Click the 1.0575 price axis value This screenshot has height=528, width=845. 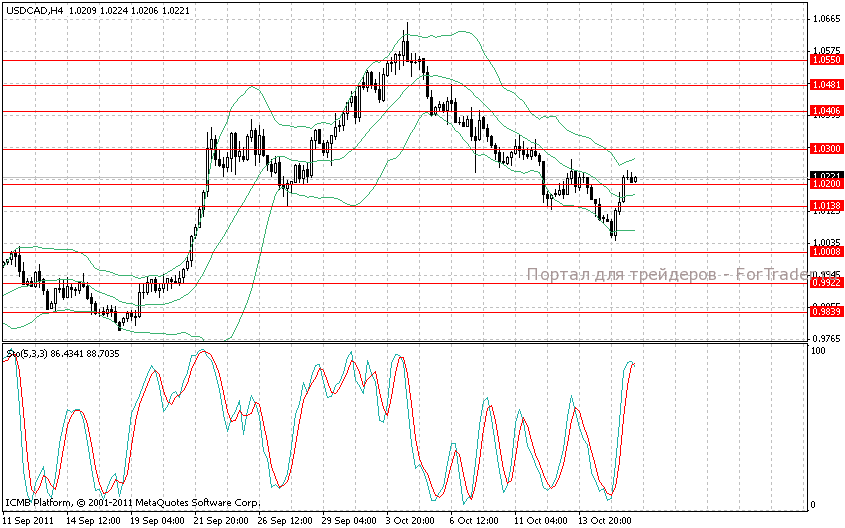point(826,50)
